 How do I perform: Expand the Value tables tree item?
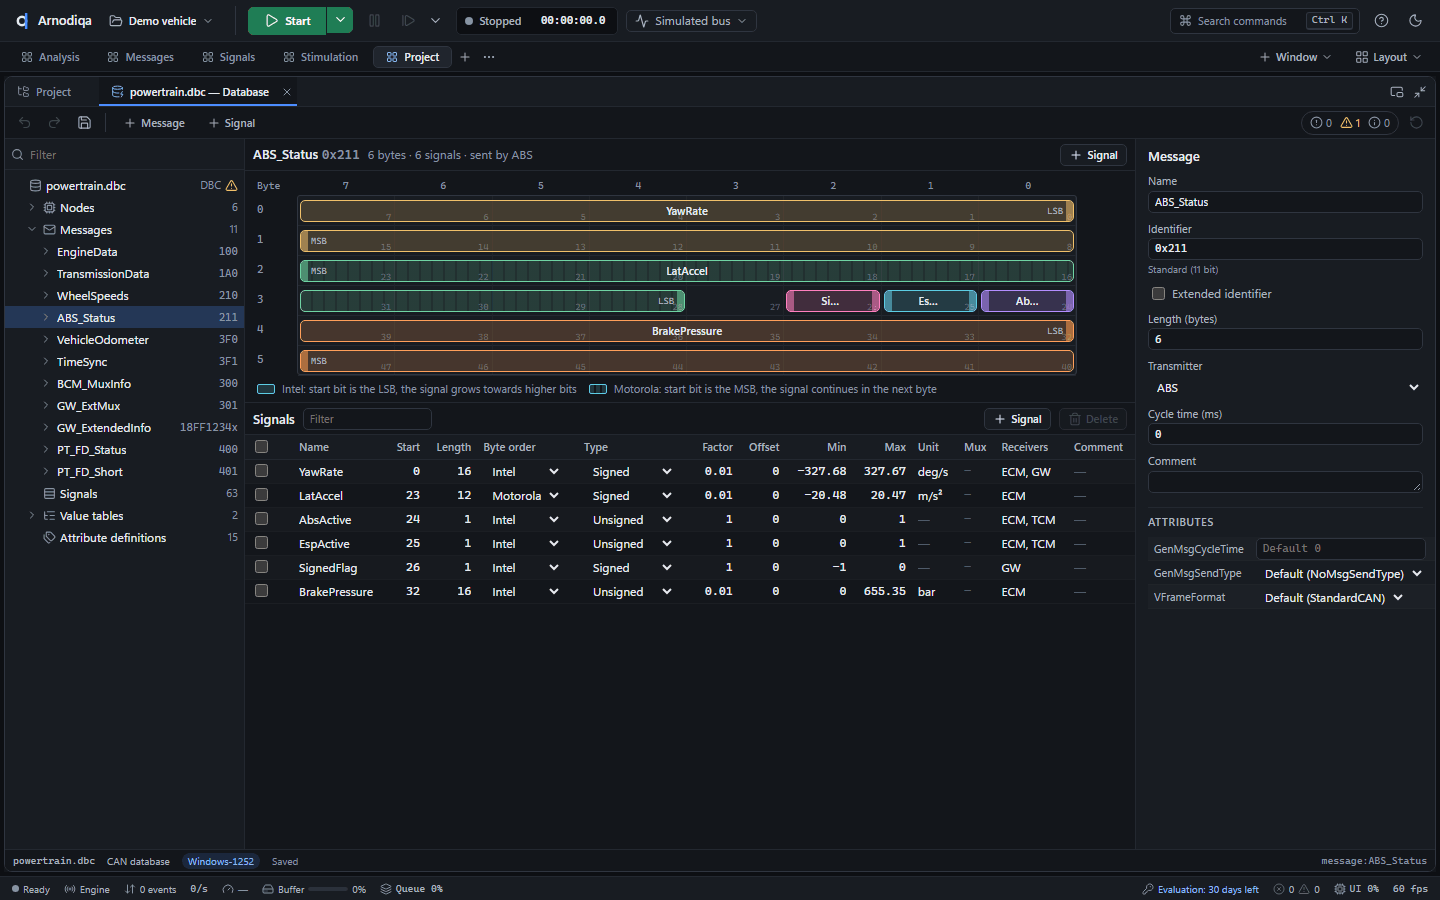click(x=32, y=516)
